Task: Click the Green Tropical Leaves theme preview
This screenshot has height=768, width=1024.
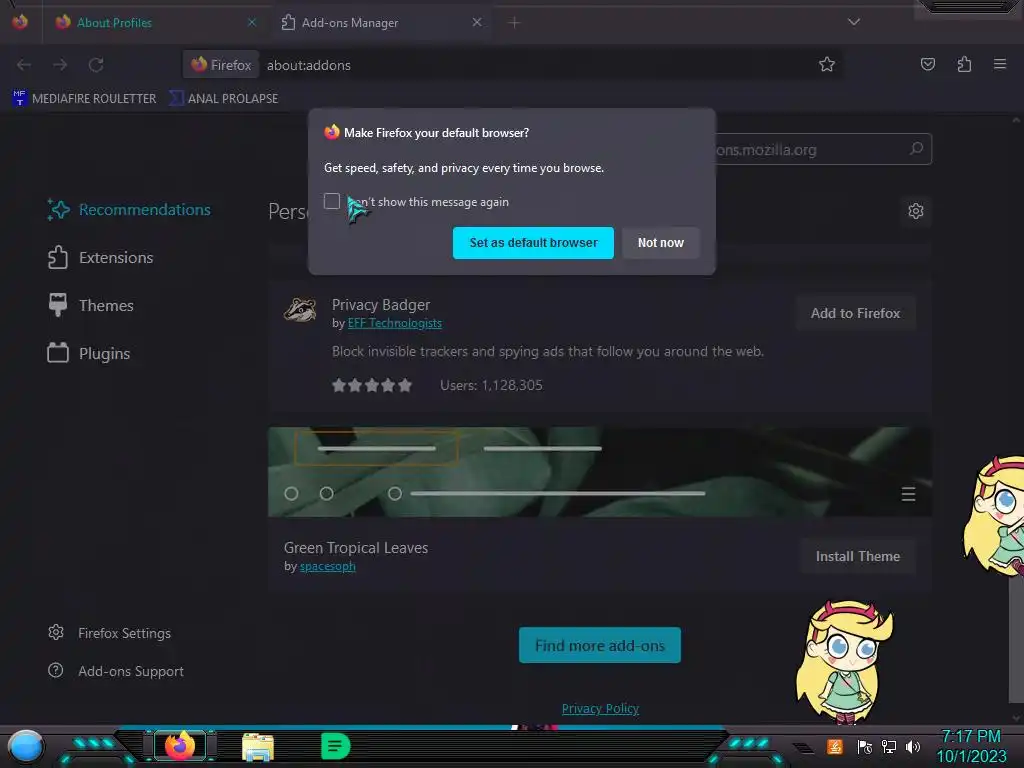Action: pyautogui.click(x=600, y=472)
